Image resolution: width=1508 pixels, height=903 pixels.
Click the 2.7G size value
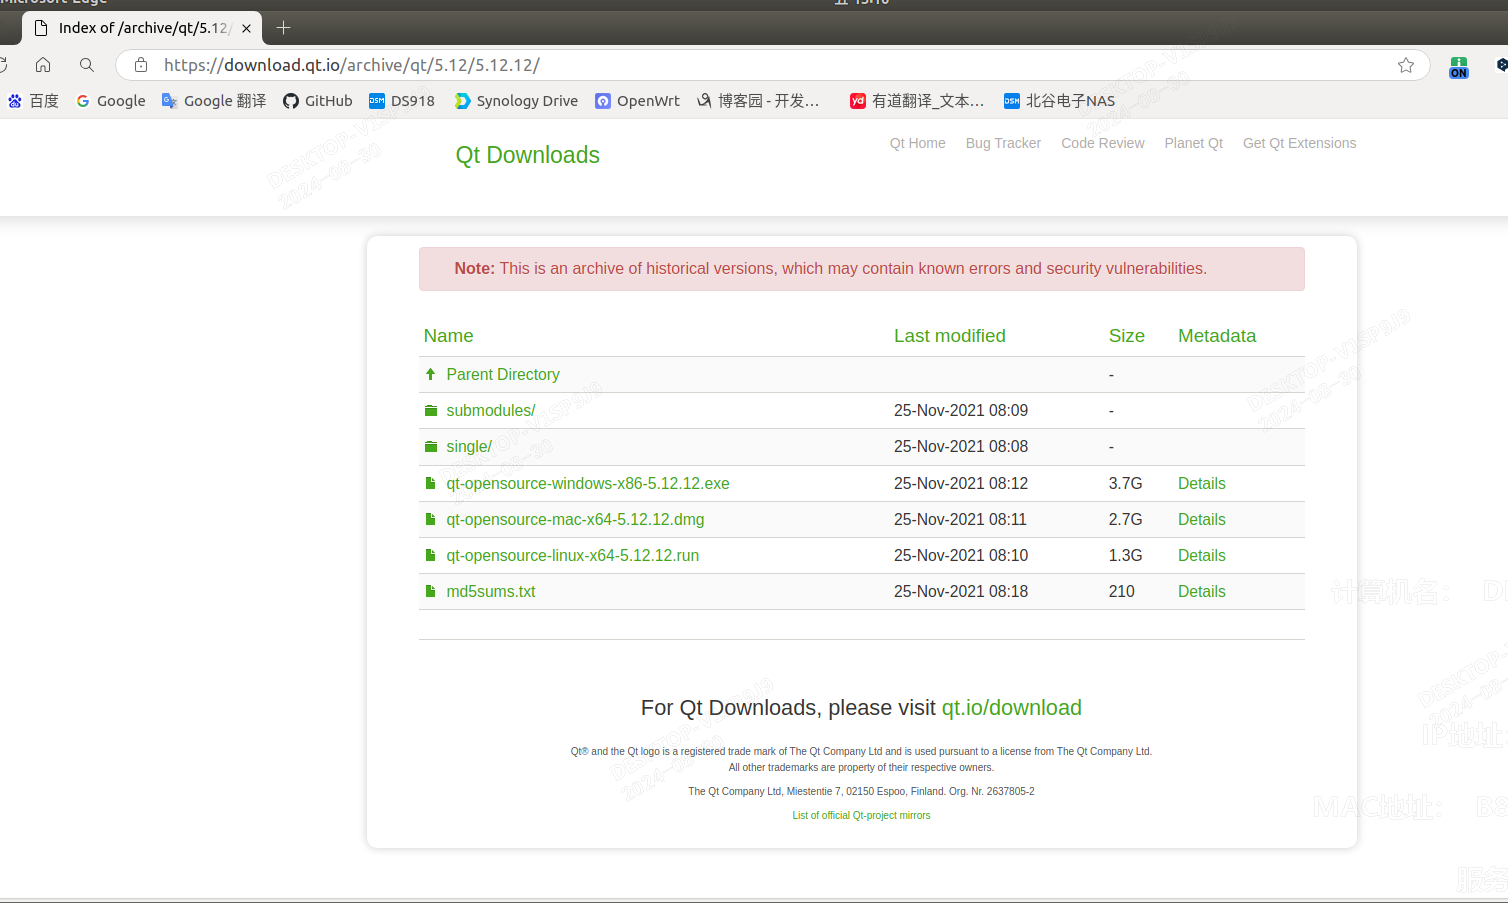[x=1125, y=519]
